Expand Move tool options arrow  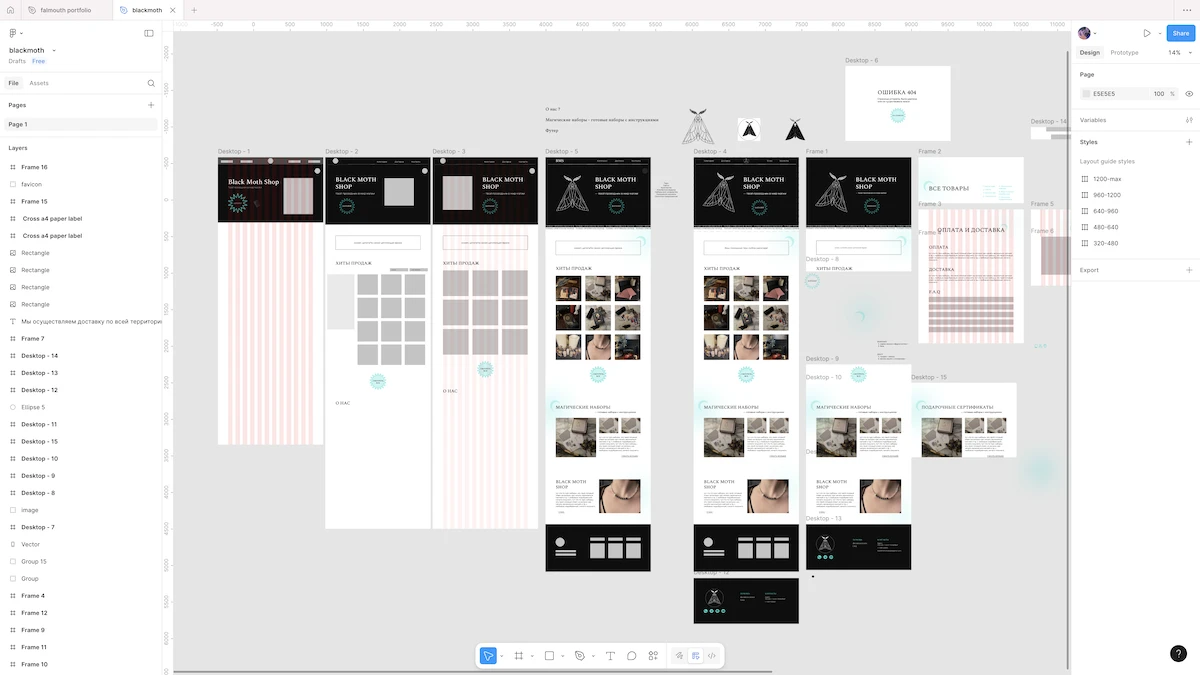pyautogui.click(x=502, y=656)
